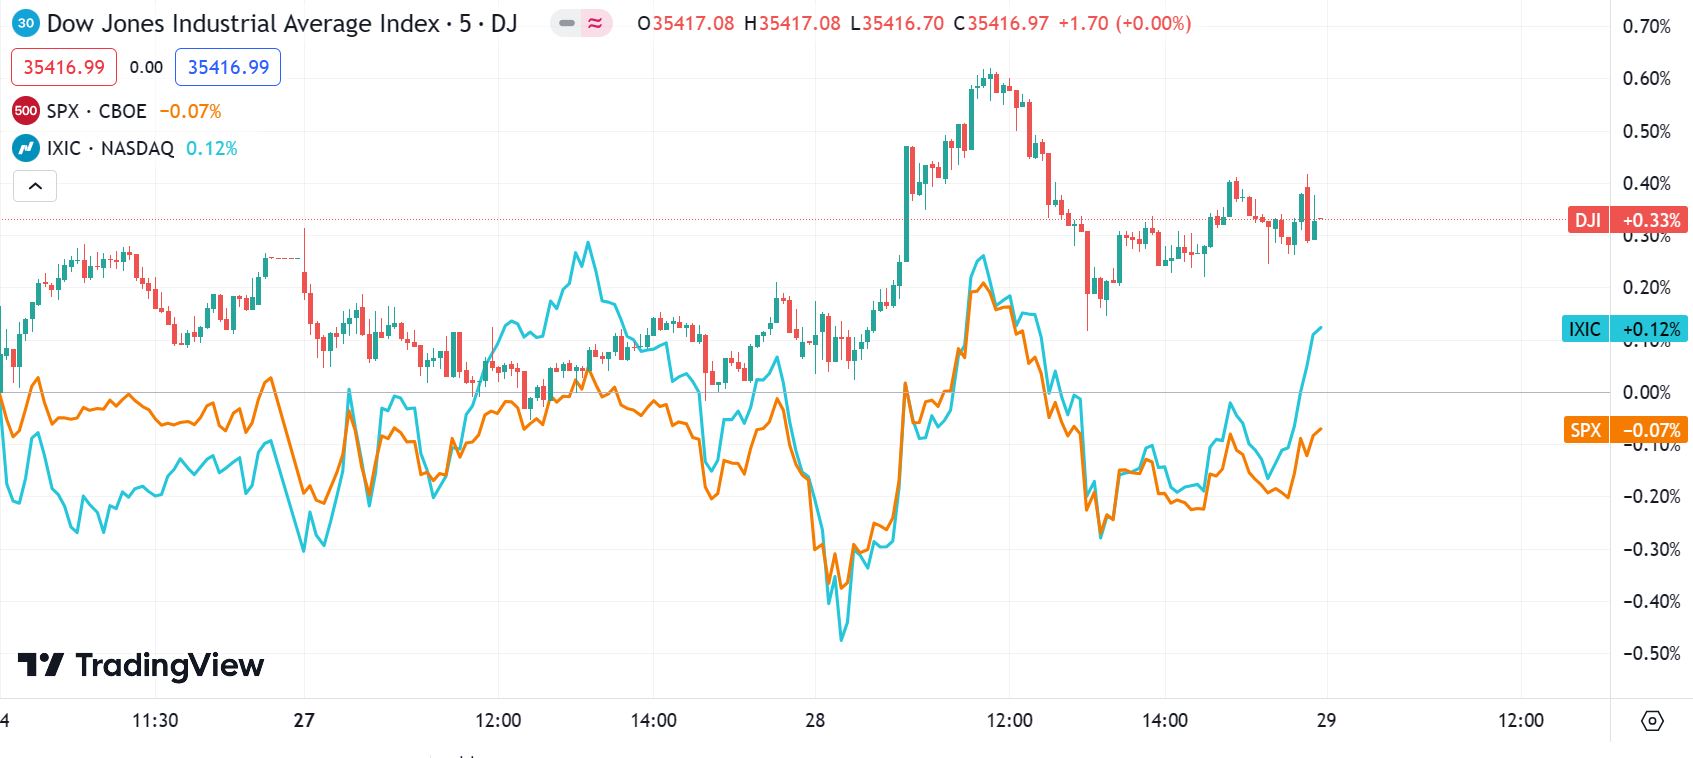Click the Dow Jones blue 30 logo icon
The width and height of the screenshot is (1693, 758).
26,23
